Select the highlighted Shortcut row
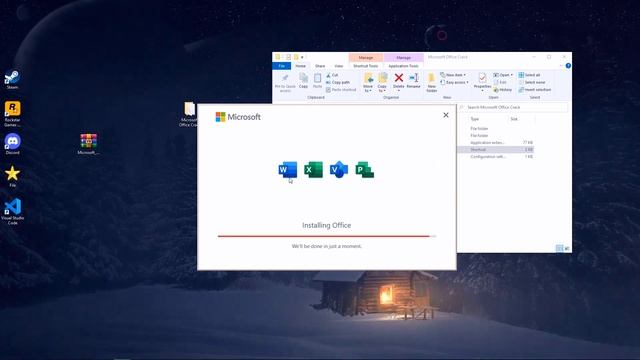Image resolution: width=640 pixels, height=360 pixels. pos(496,150)
